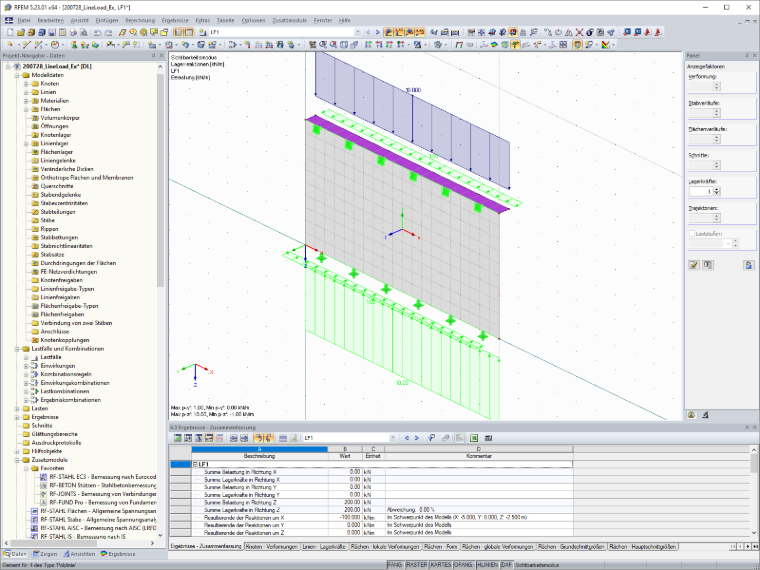Collapse the Zusatzmodule tree node
This screenshot has height=570, width=760.
click(17, 460)
